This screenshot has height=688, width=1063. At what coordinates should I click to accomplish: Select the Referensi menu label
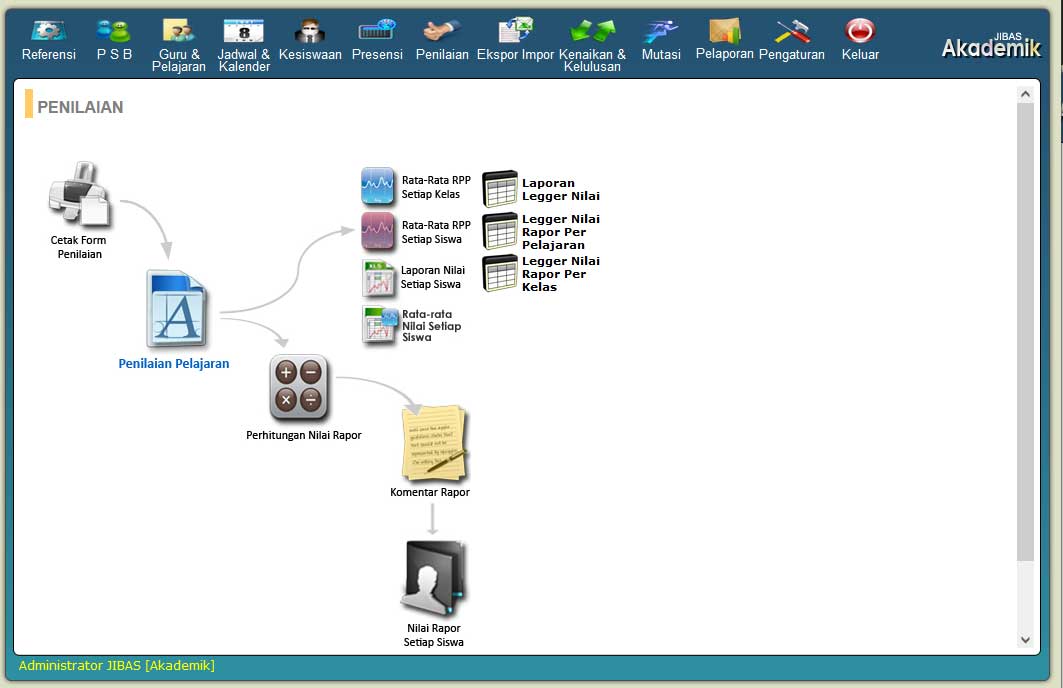[x=49, y=54]
